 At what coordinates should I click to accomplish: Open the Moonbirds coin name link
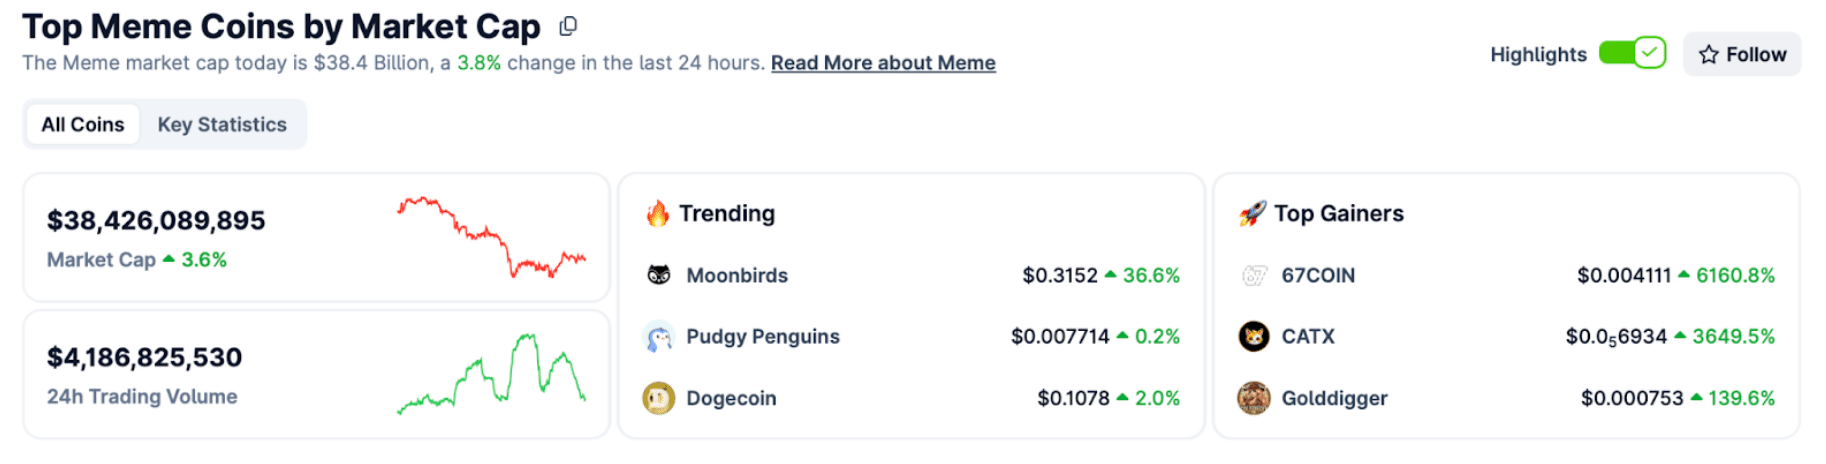point(737,275)
